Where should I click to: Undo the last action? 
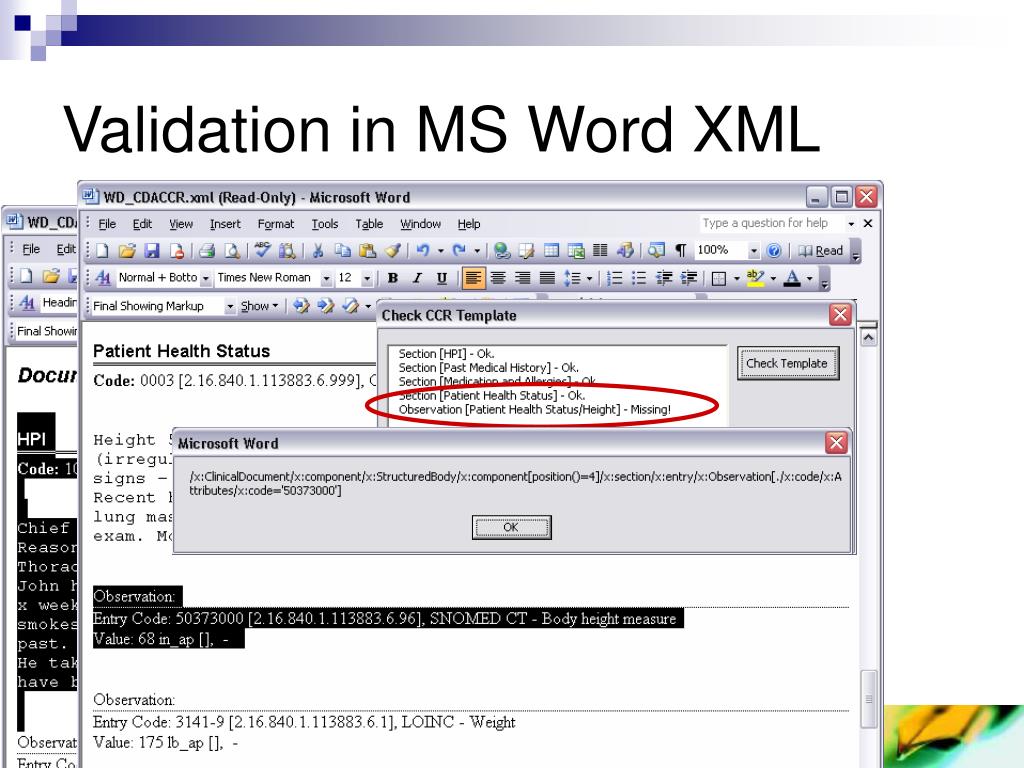423,251
